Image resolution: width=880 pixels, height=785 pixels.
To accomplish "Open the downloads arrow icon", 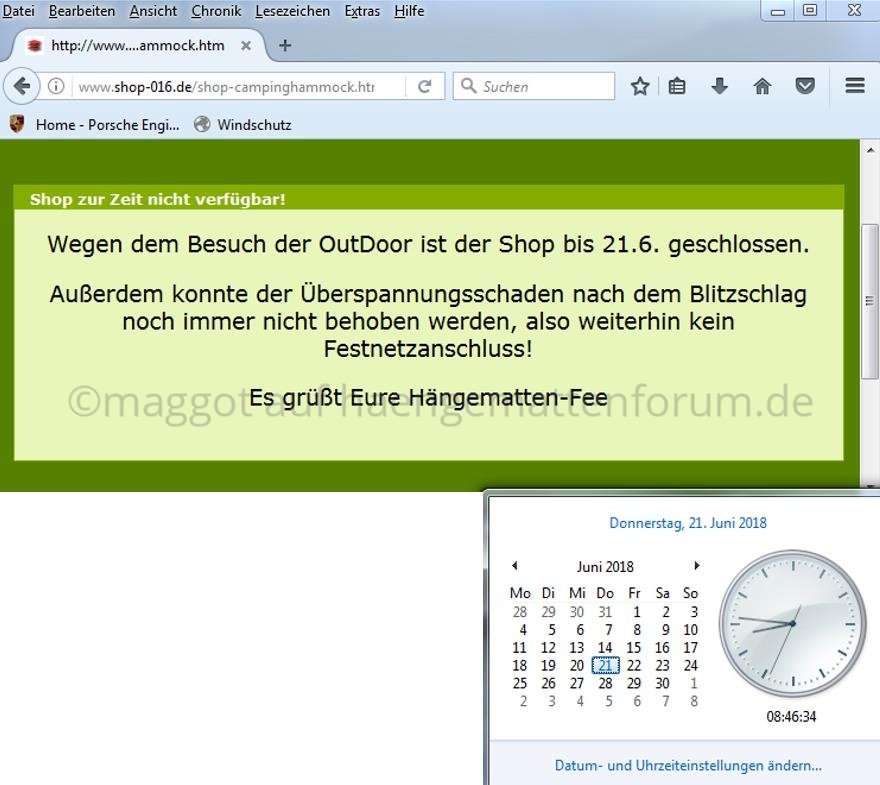I will click(x=719, y=87).
